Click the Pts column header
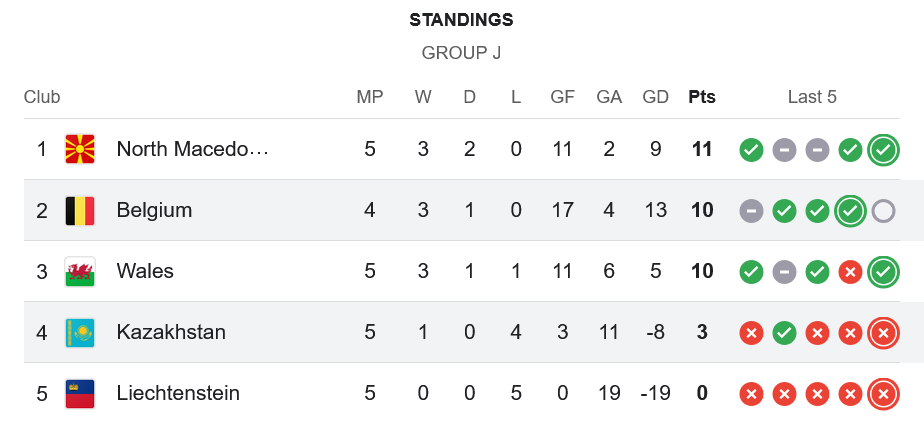924x441 pixels. tap(702, 97)
